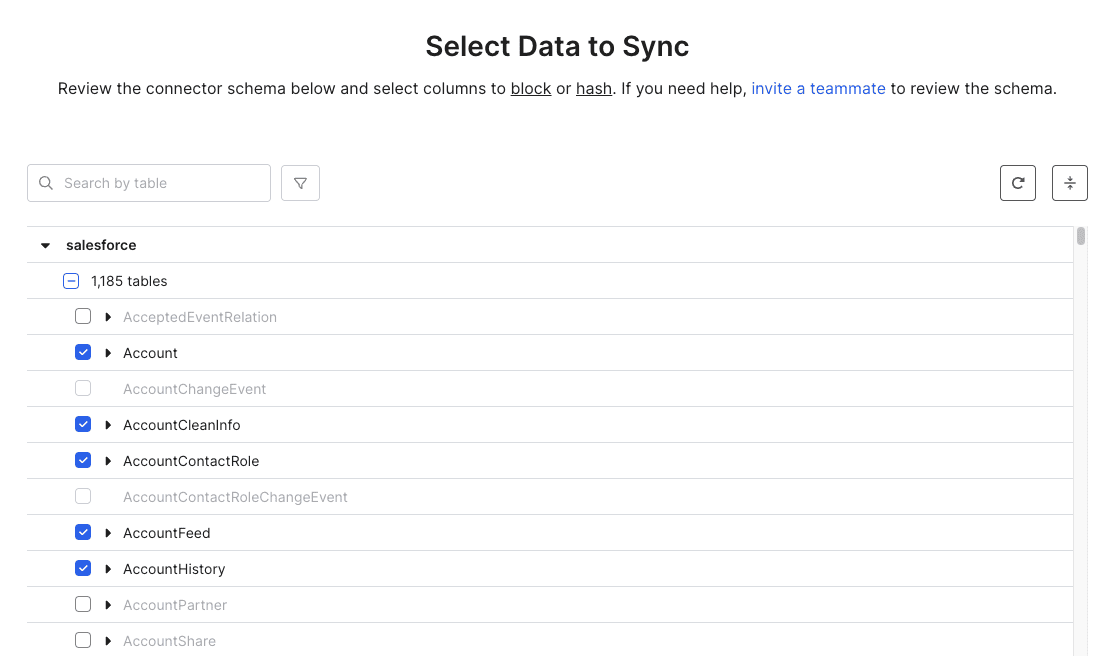The image size is (1103, 656).
Task: Toggle the AccountChangeEvent checkbox
Action: pos(83,388)
